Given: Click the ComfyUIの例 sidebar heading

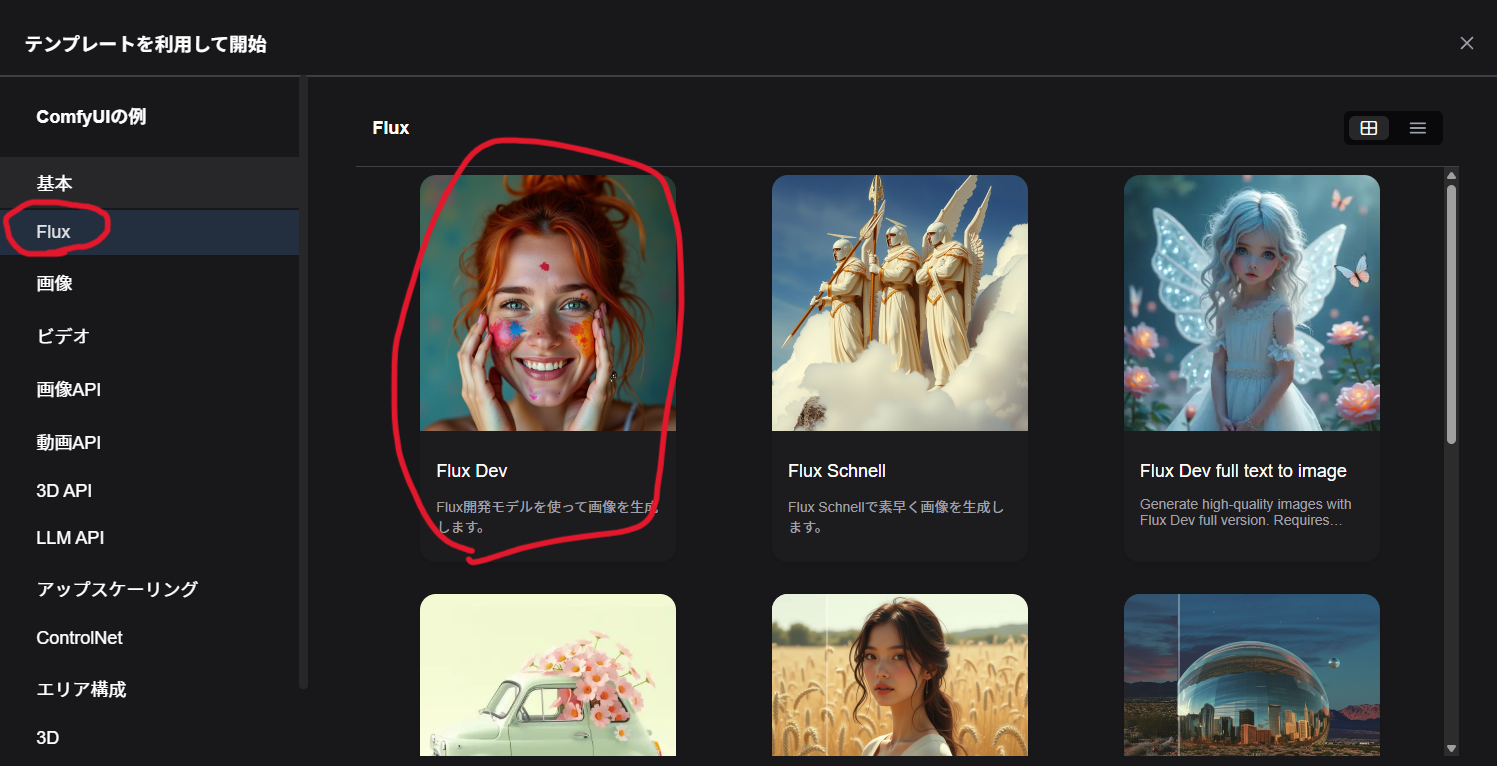Looking at the screenshot, I should click(91, 117).
